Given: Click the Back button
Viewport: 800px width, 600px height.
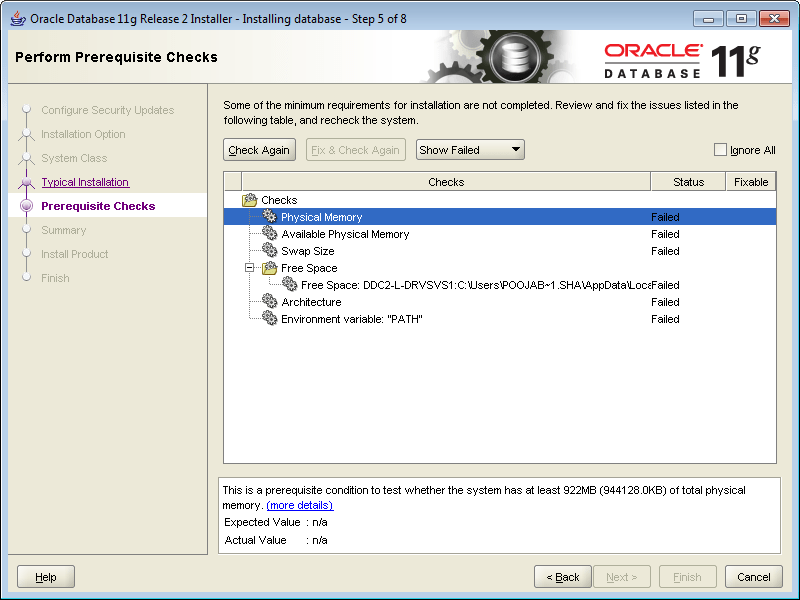Looking at the screenshot, I should click(562, 577).
